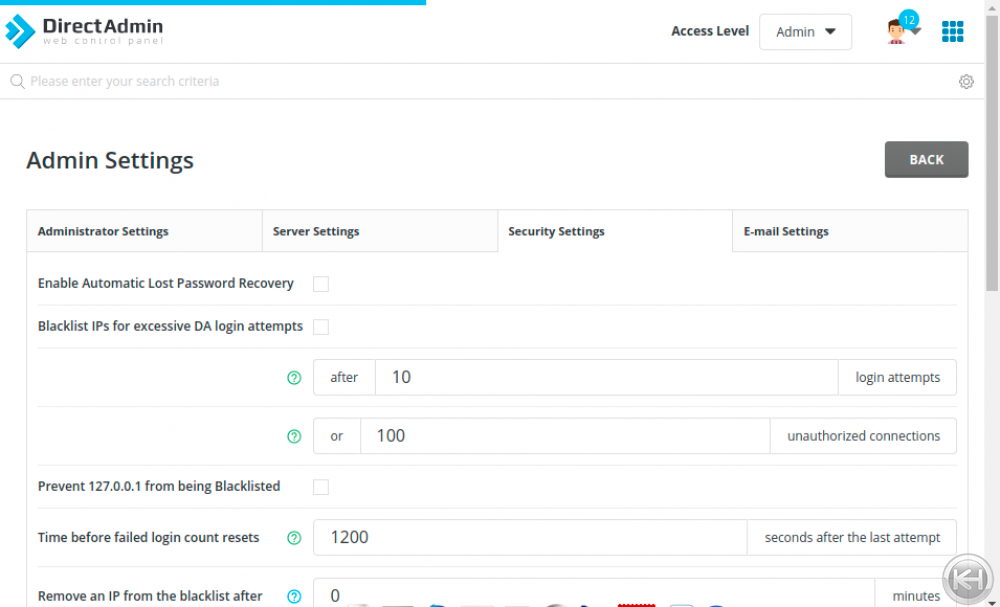Go to E-mail Settings tab
The height and width of the screenshot is (607, 1000).
(x=850, y=232)
